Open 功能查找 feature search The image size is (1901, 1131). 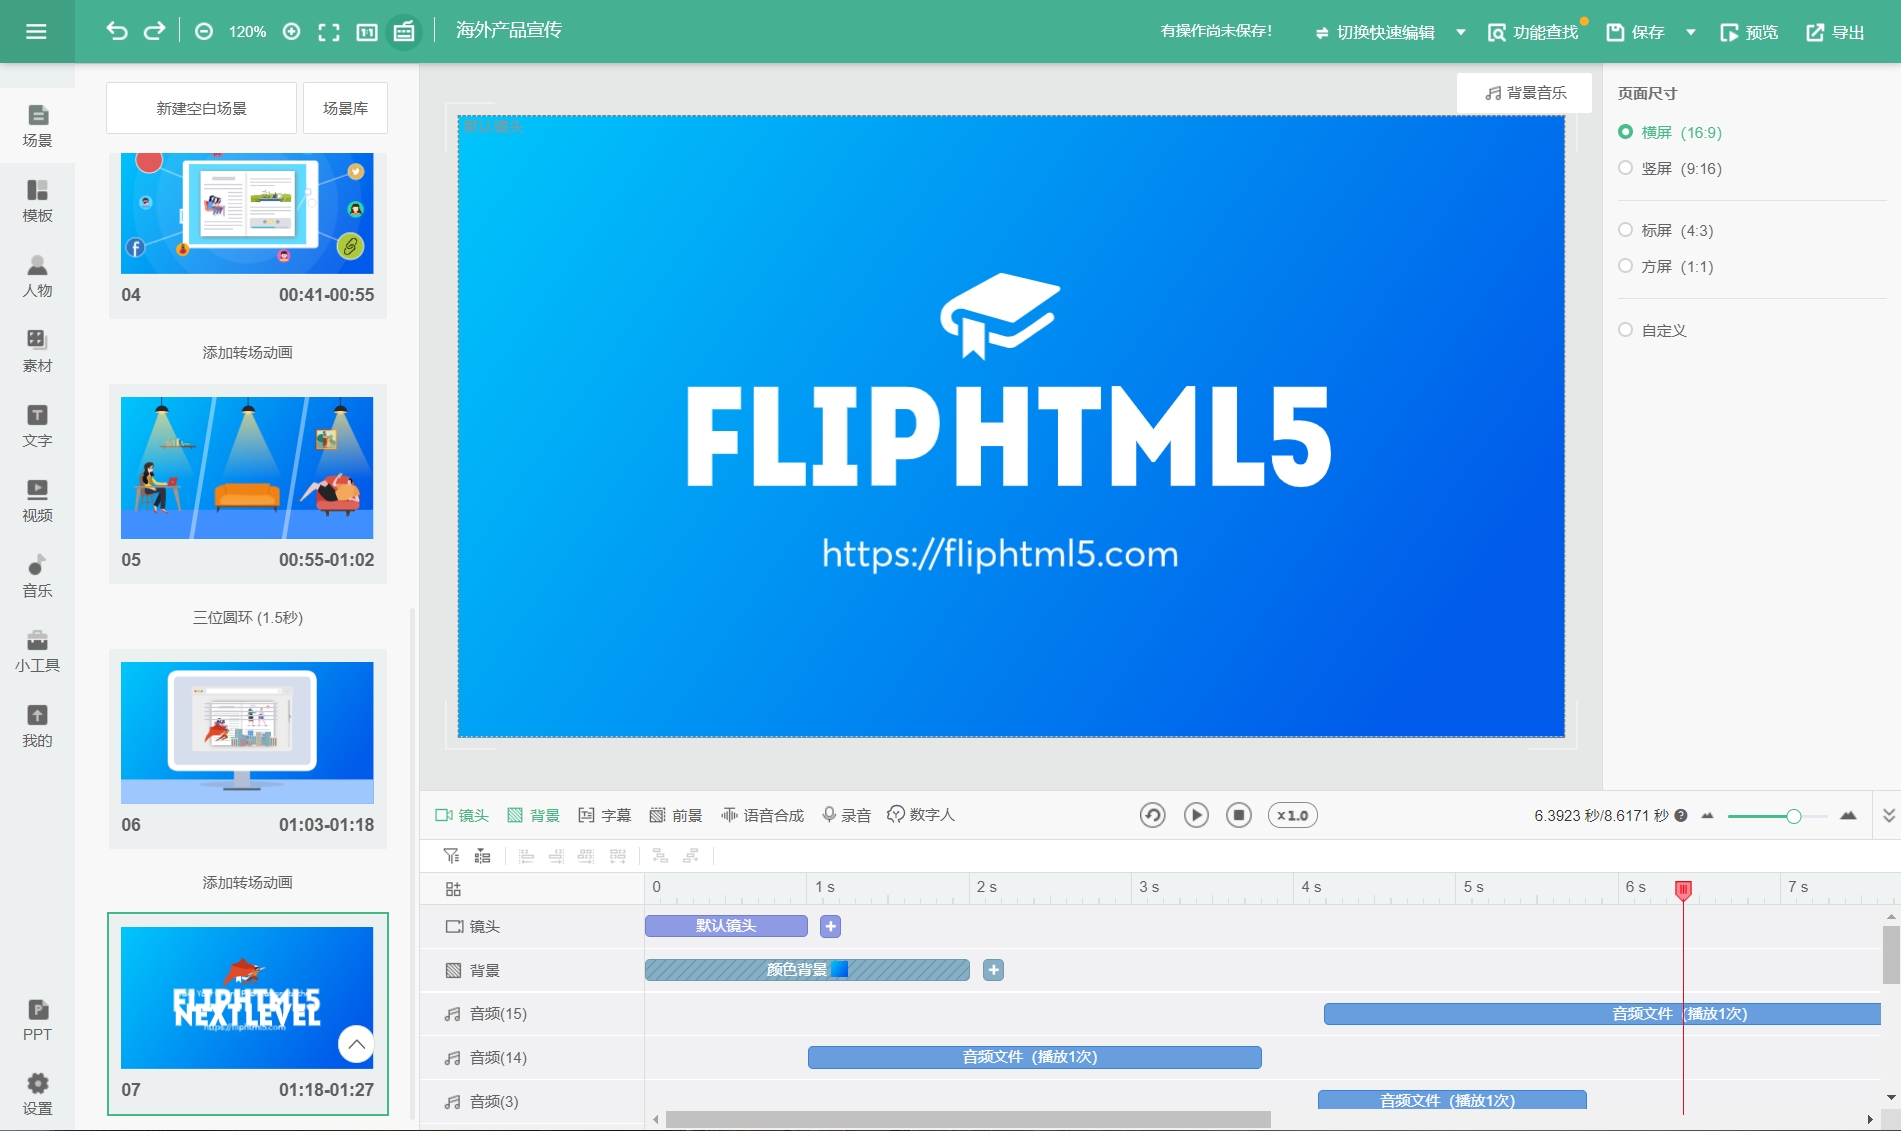pos(1533,32)
